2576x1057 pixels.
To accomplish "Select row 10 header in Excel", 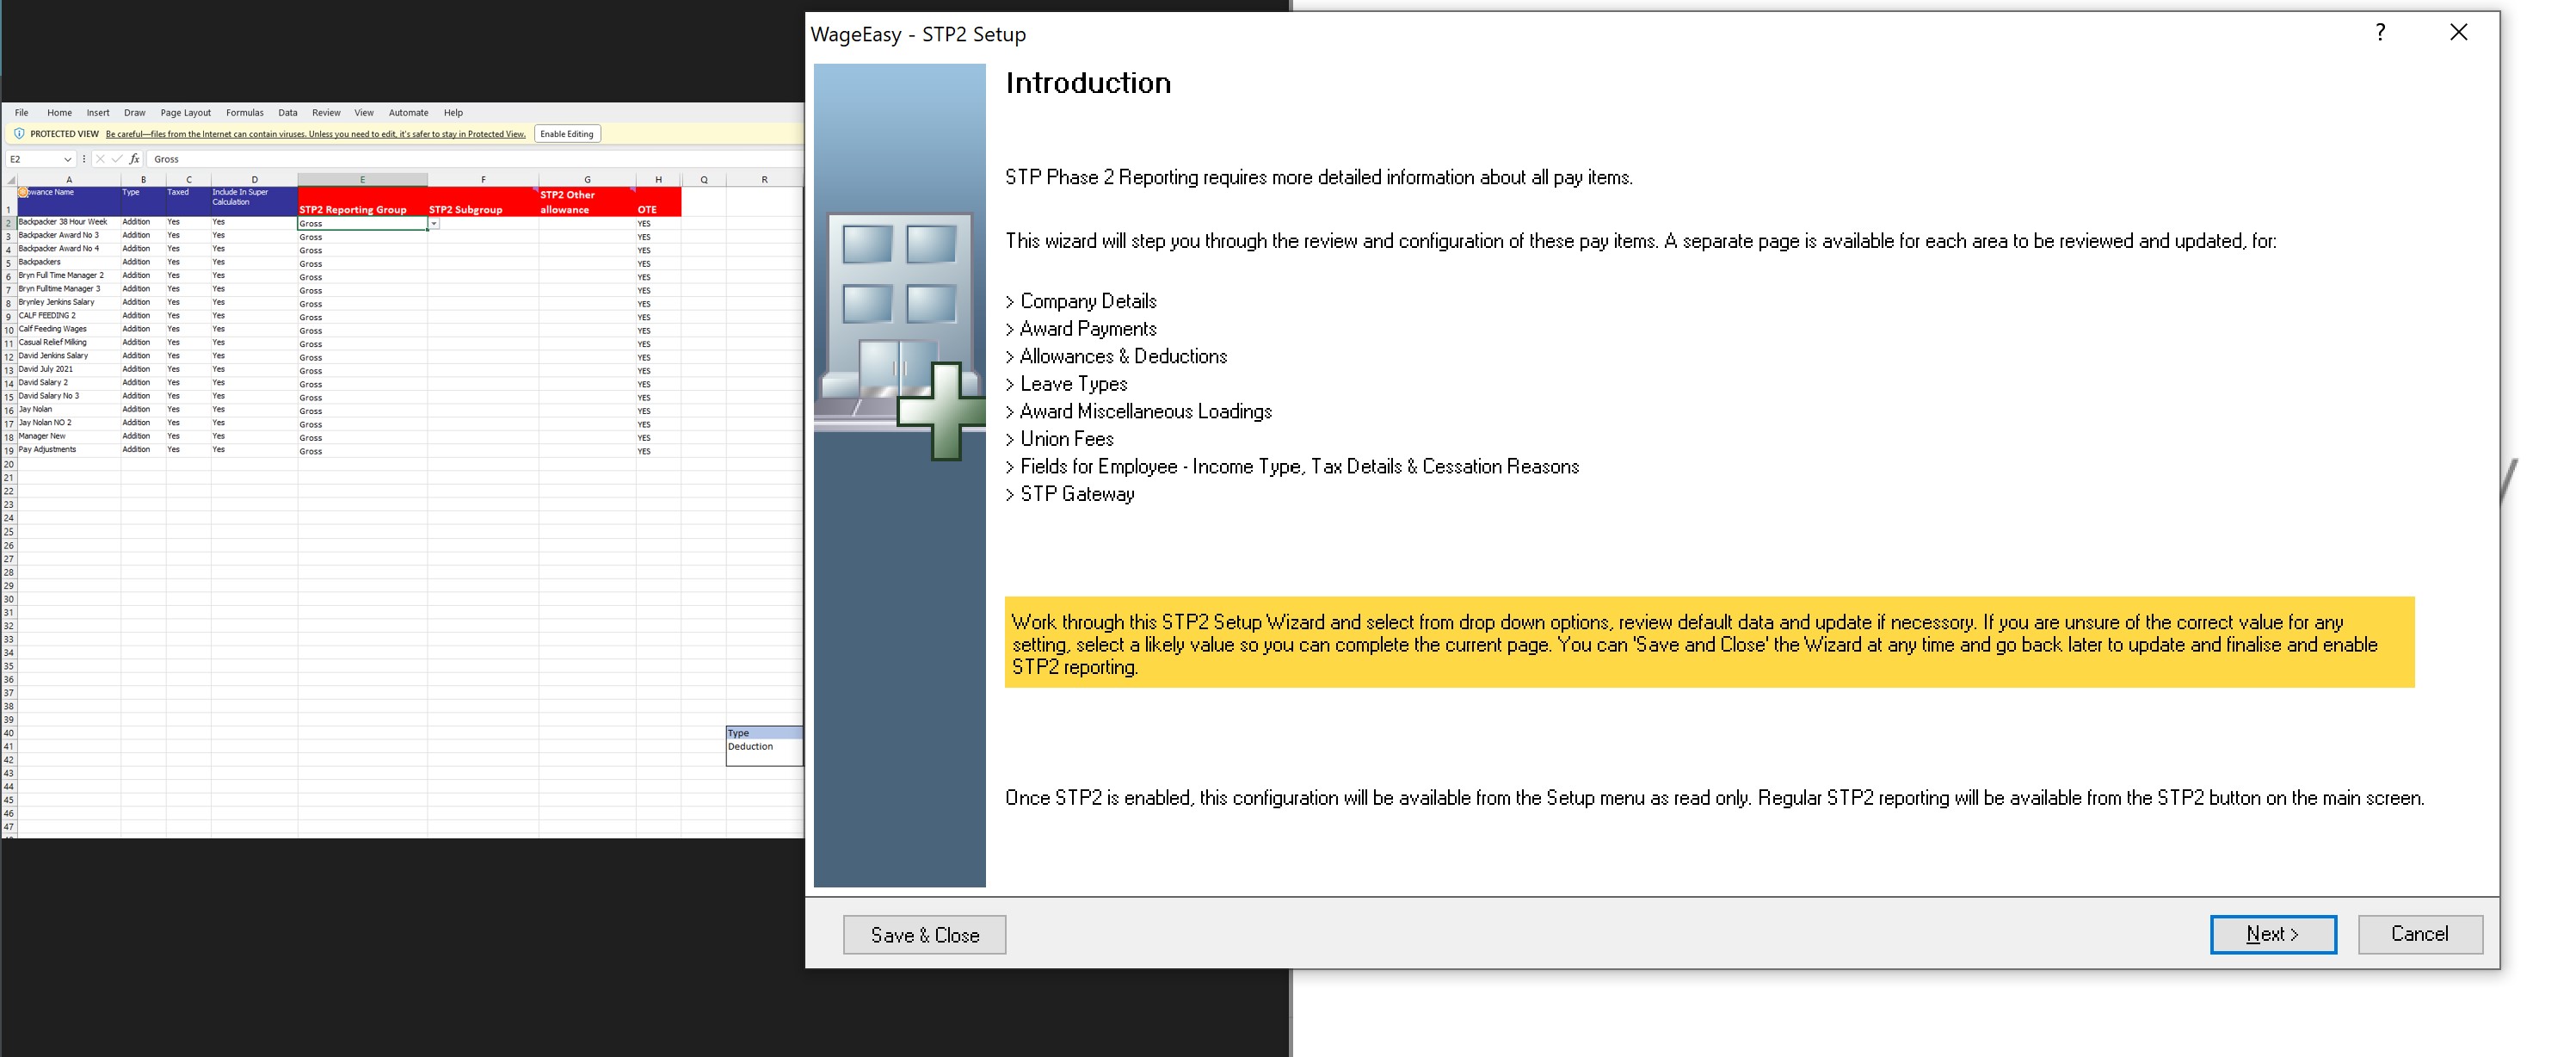I will (9, 330).
